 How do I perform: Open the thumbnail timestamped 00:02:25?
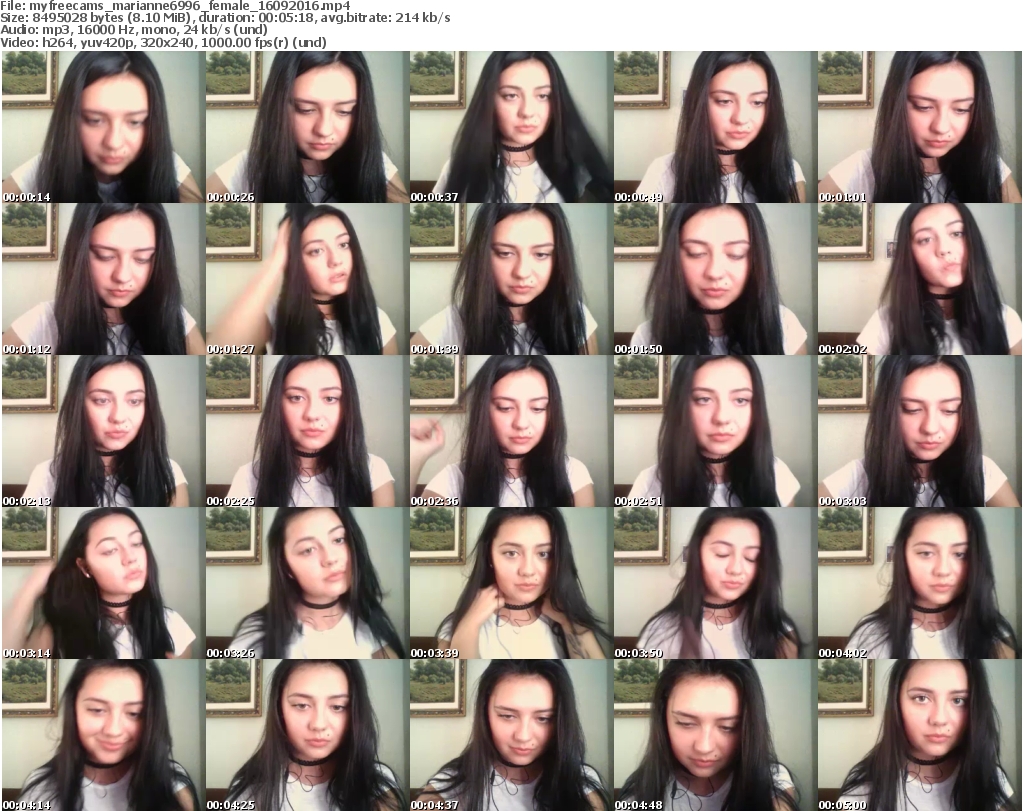[307, 431]
